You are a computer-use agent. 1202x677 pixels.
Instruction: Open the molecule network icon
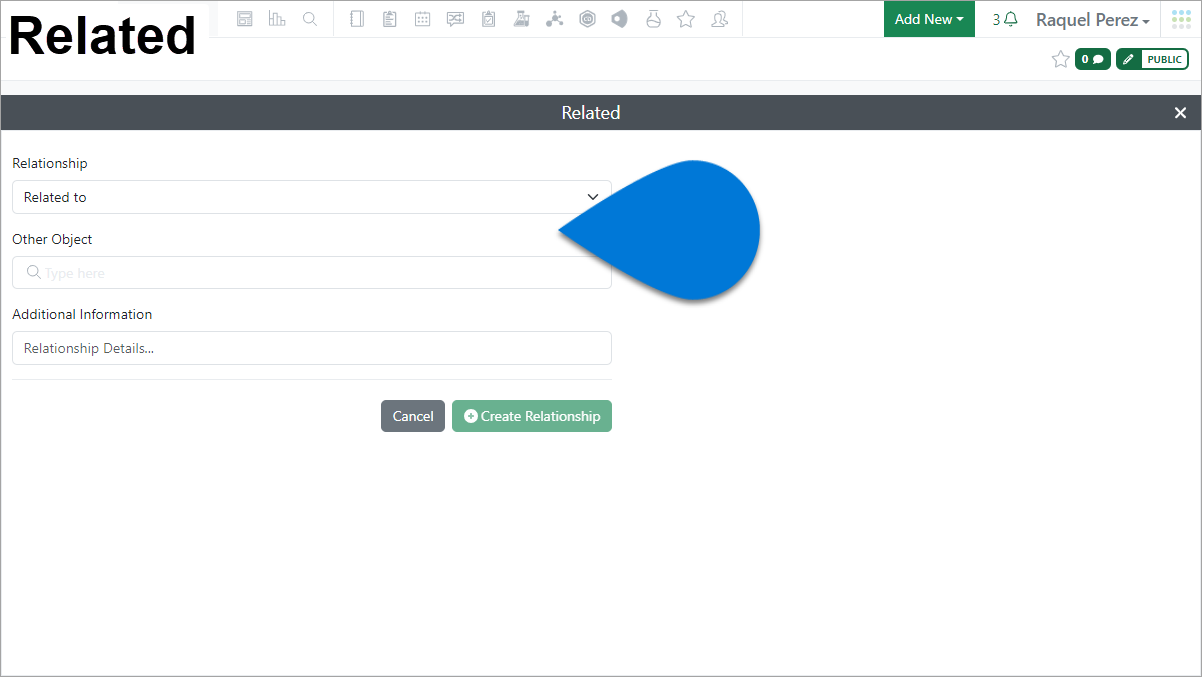coord(554,19)
